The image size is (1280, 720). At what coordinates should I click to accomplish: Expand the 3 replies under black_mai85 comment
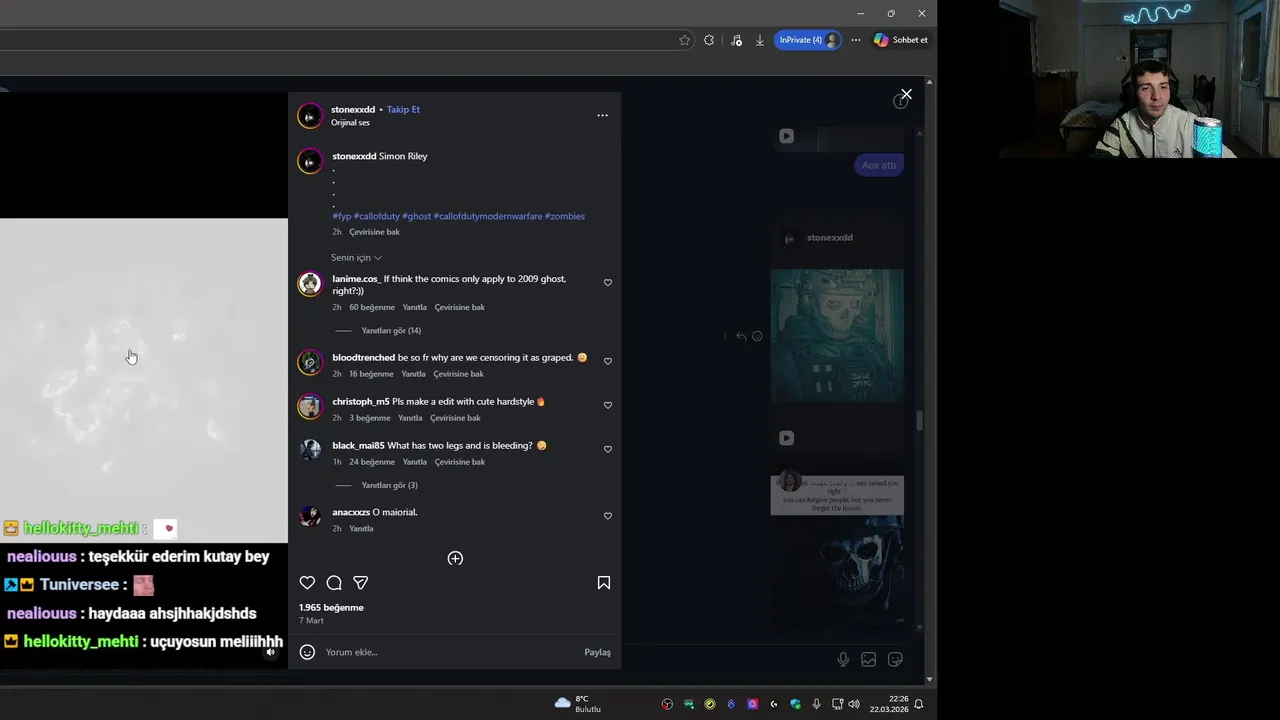389,485
